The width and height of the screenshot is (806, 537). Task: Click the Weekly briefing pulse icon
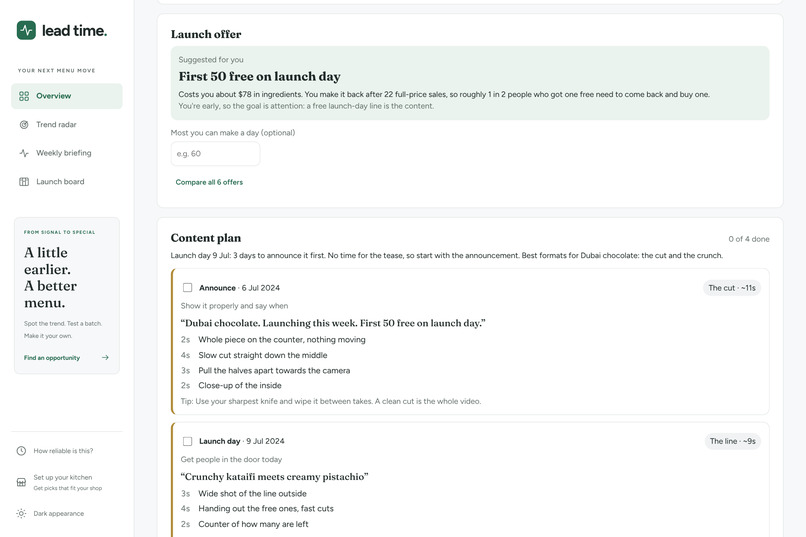coord(24,153)
